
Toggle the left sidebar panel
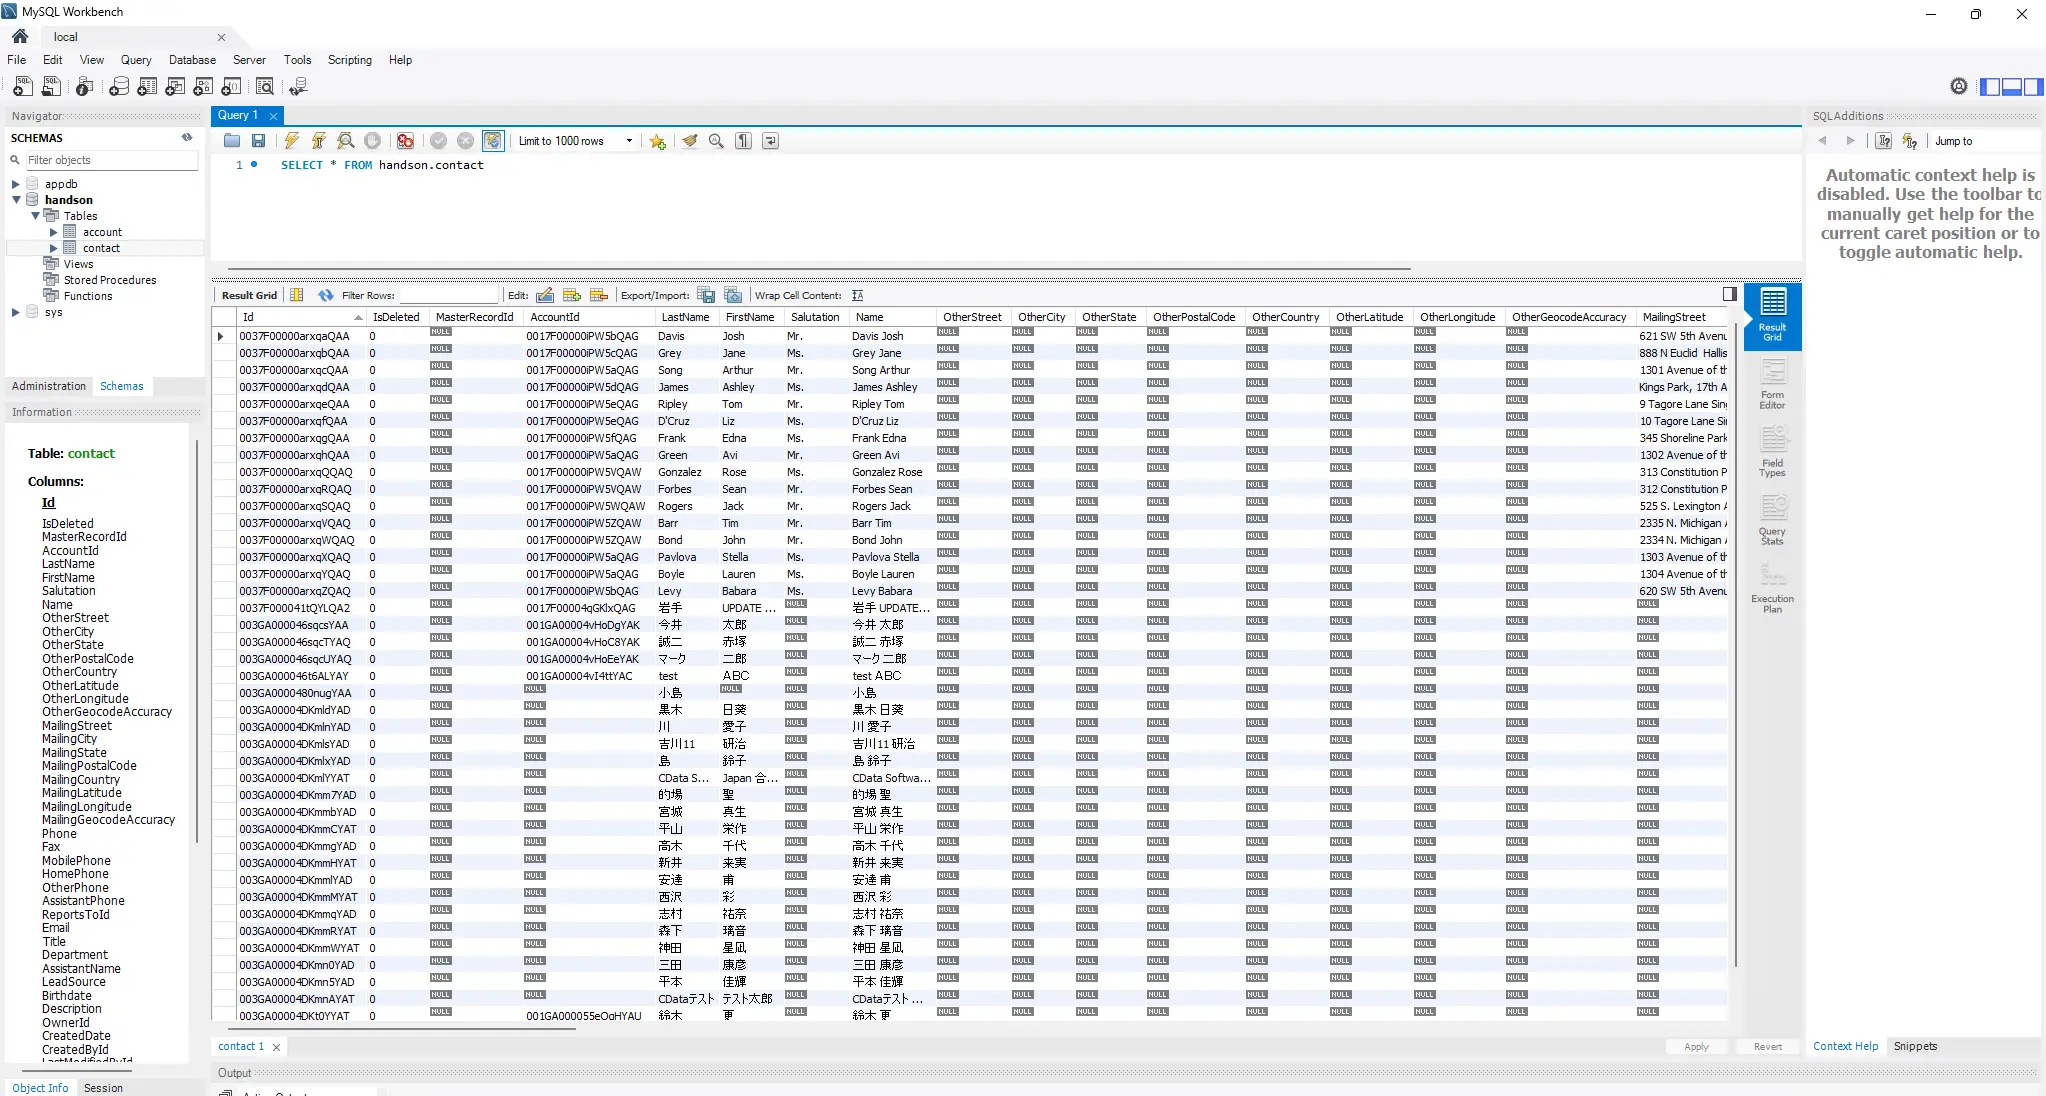pyautogui.click(x=1991, y=87)
